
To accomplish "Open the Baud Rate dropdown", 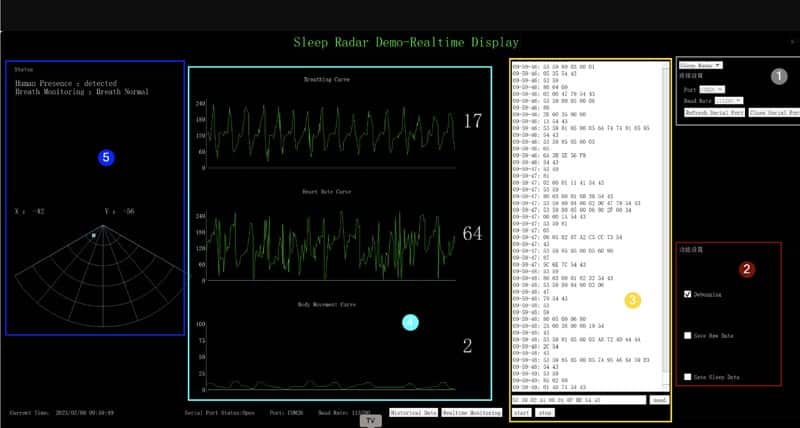I will pyautogui.click(x=729, y=101).
